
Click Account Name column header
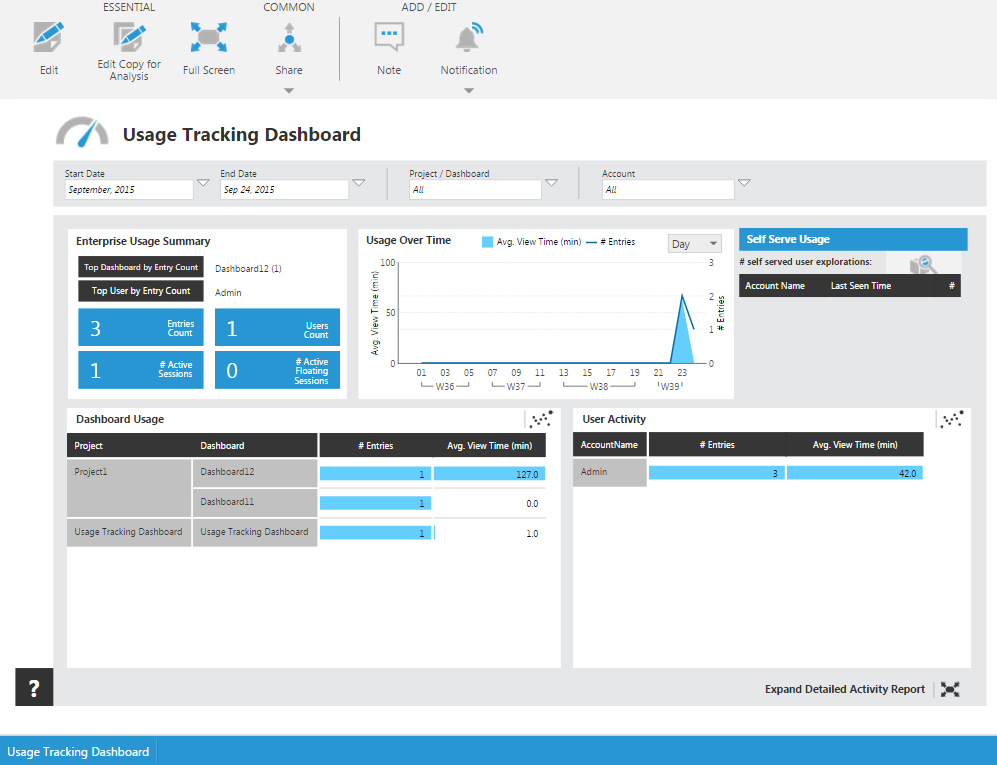[774, 286]
